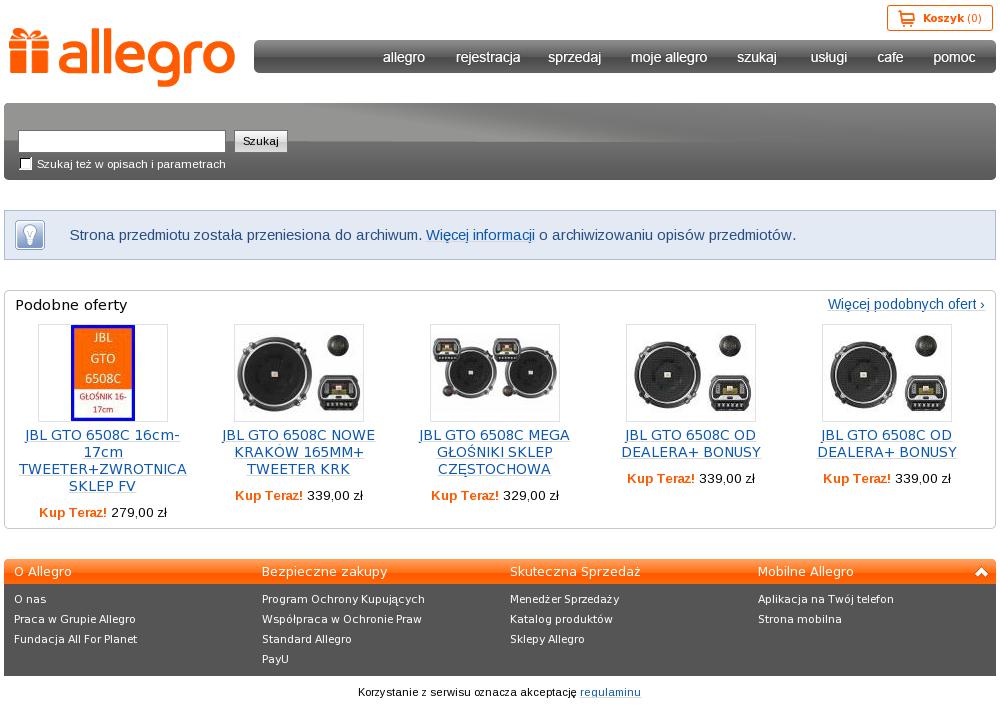Open Aplikacja na Twój telefon link
Screen dimensions: 1000x712
(825, 599)
